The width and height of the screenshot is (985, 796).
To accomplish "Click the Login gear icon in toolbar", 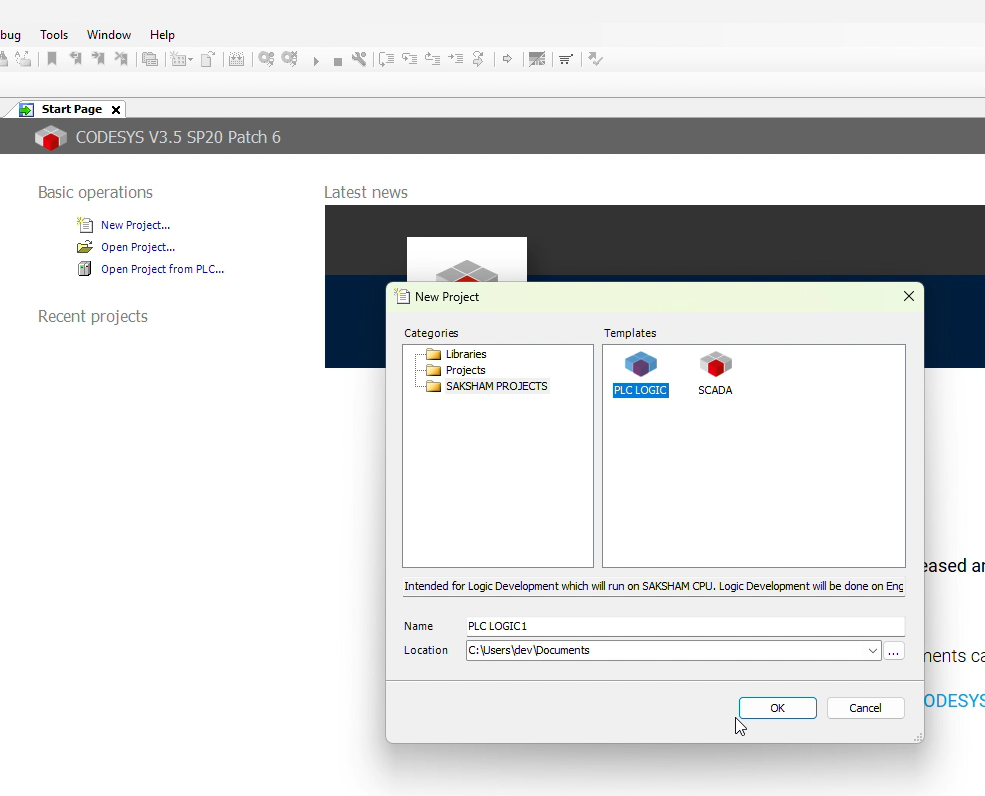I will 266,59.
